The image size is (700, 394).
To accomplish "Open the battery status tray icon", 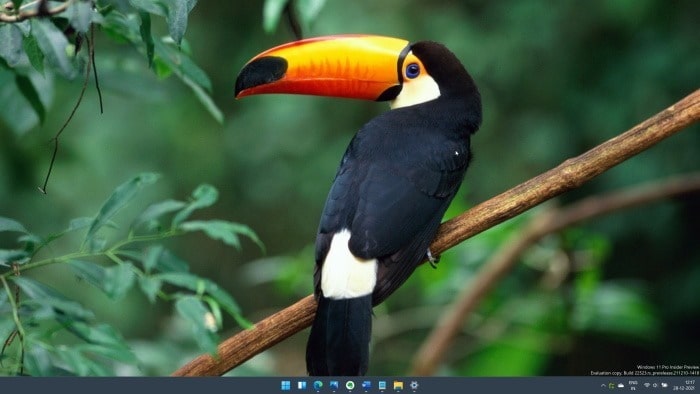I will [x=664, y=385].
